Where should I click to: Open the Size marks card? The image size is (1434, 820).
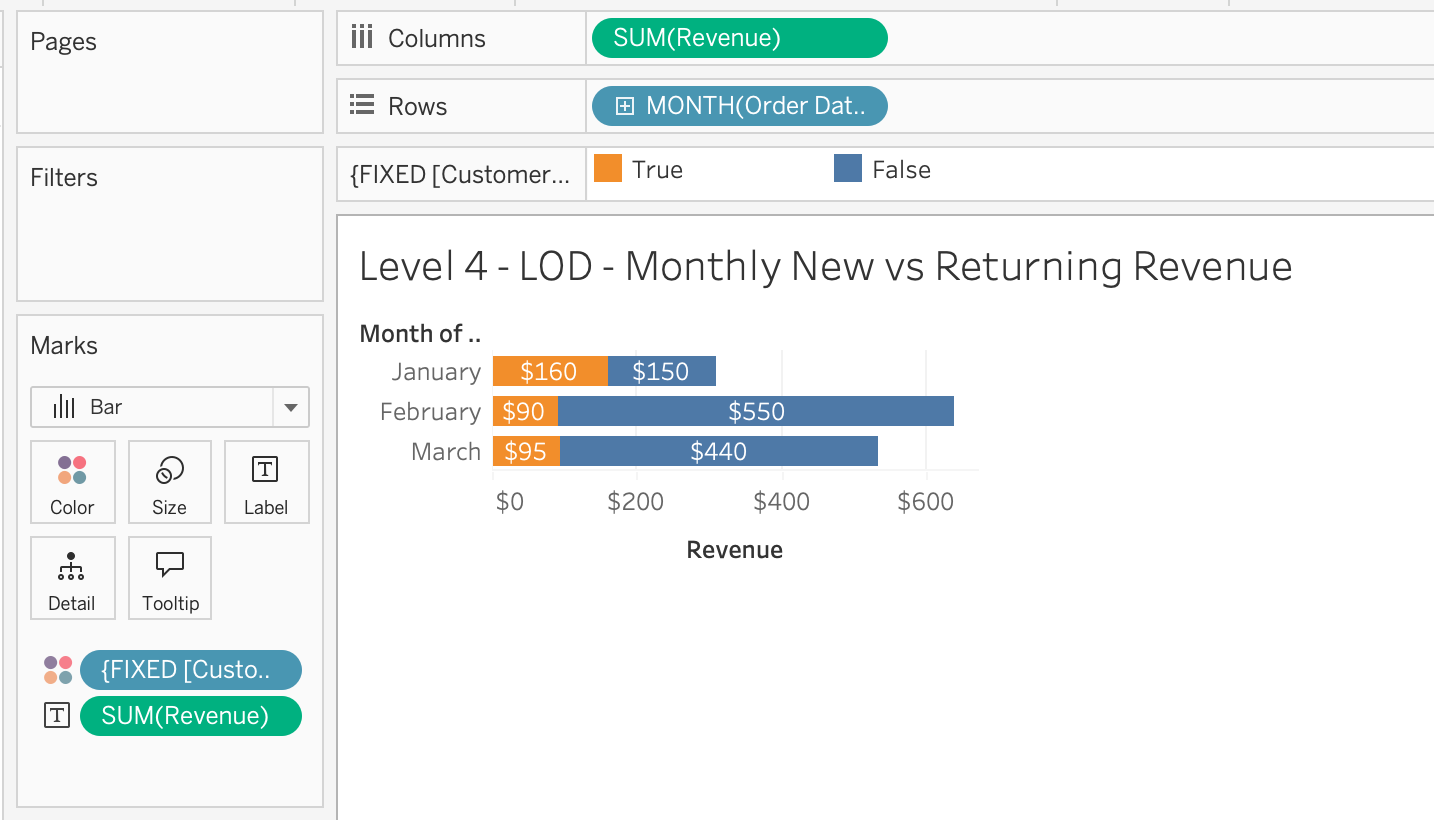point(169,470)
